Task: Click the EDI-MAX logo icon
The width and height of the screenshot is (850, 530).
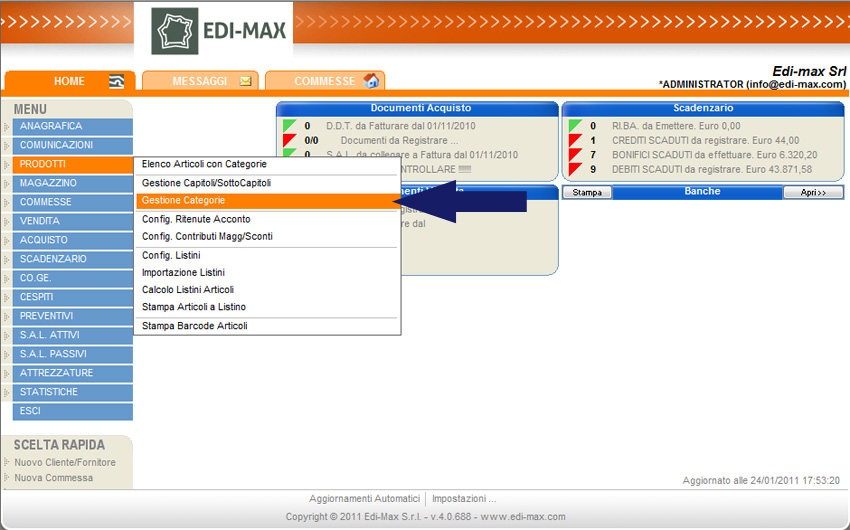Action: 175,30
